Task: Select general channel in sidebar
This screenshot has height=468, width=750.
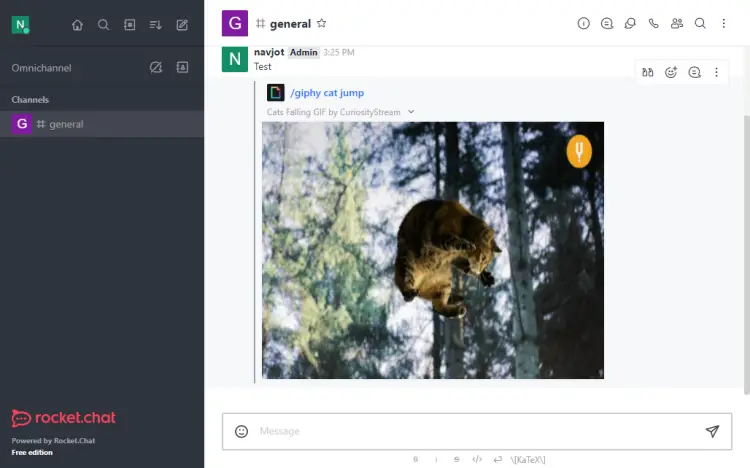Action: (x=66, y=124)
